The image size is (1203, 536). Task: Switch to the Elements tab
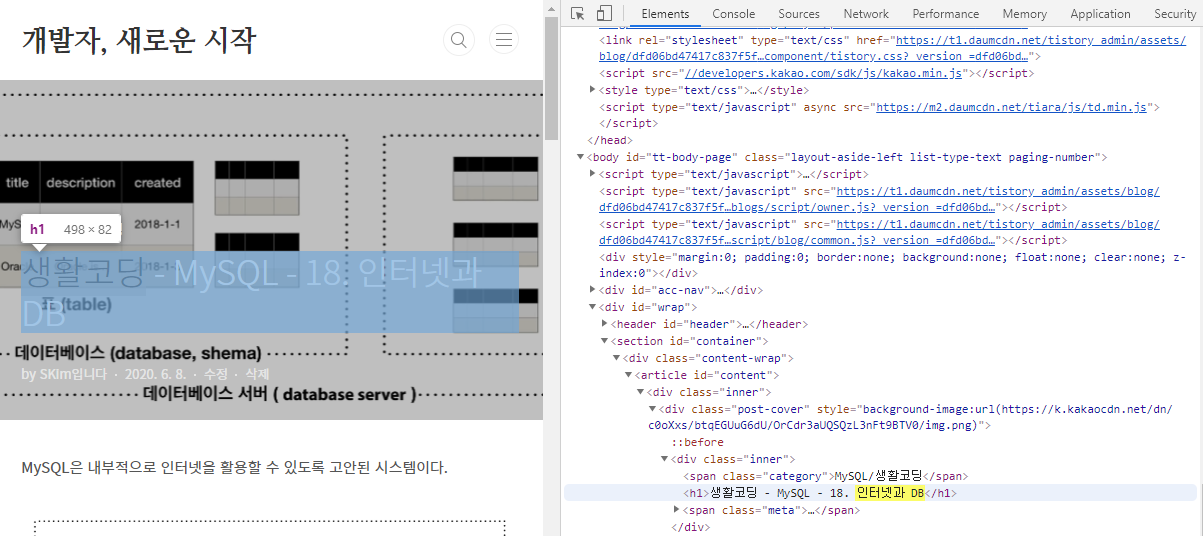pyautogui.click(x=665, y=14)
